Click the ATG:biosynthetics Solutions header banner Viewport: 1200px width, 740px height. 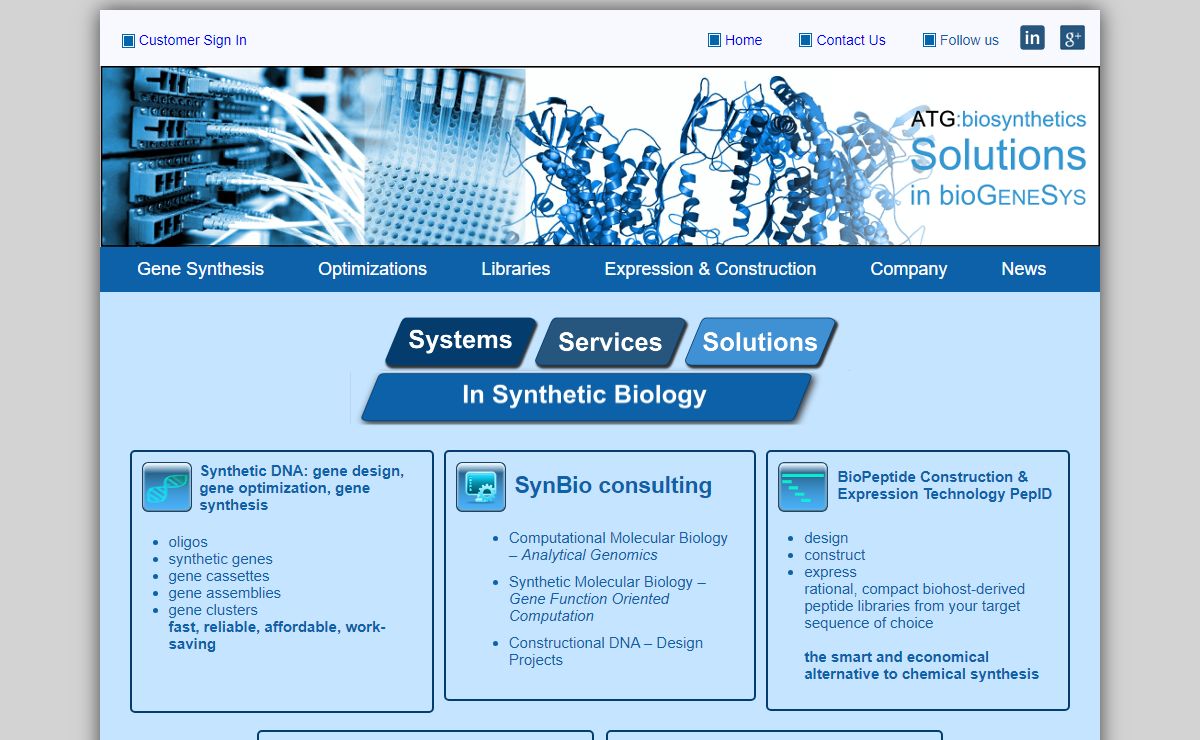click(x=600, y=156)
